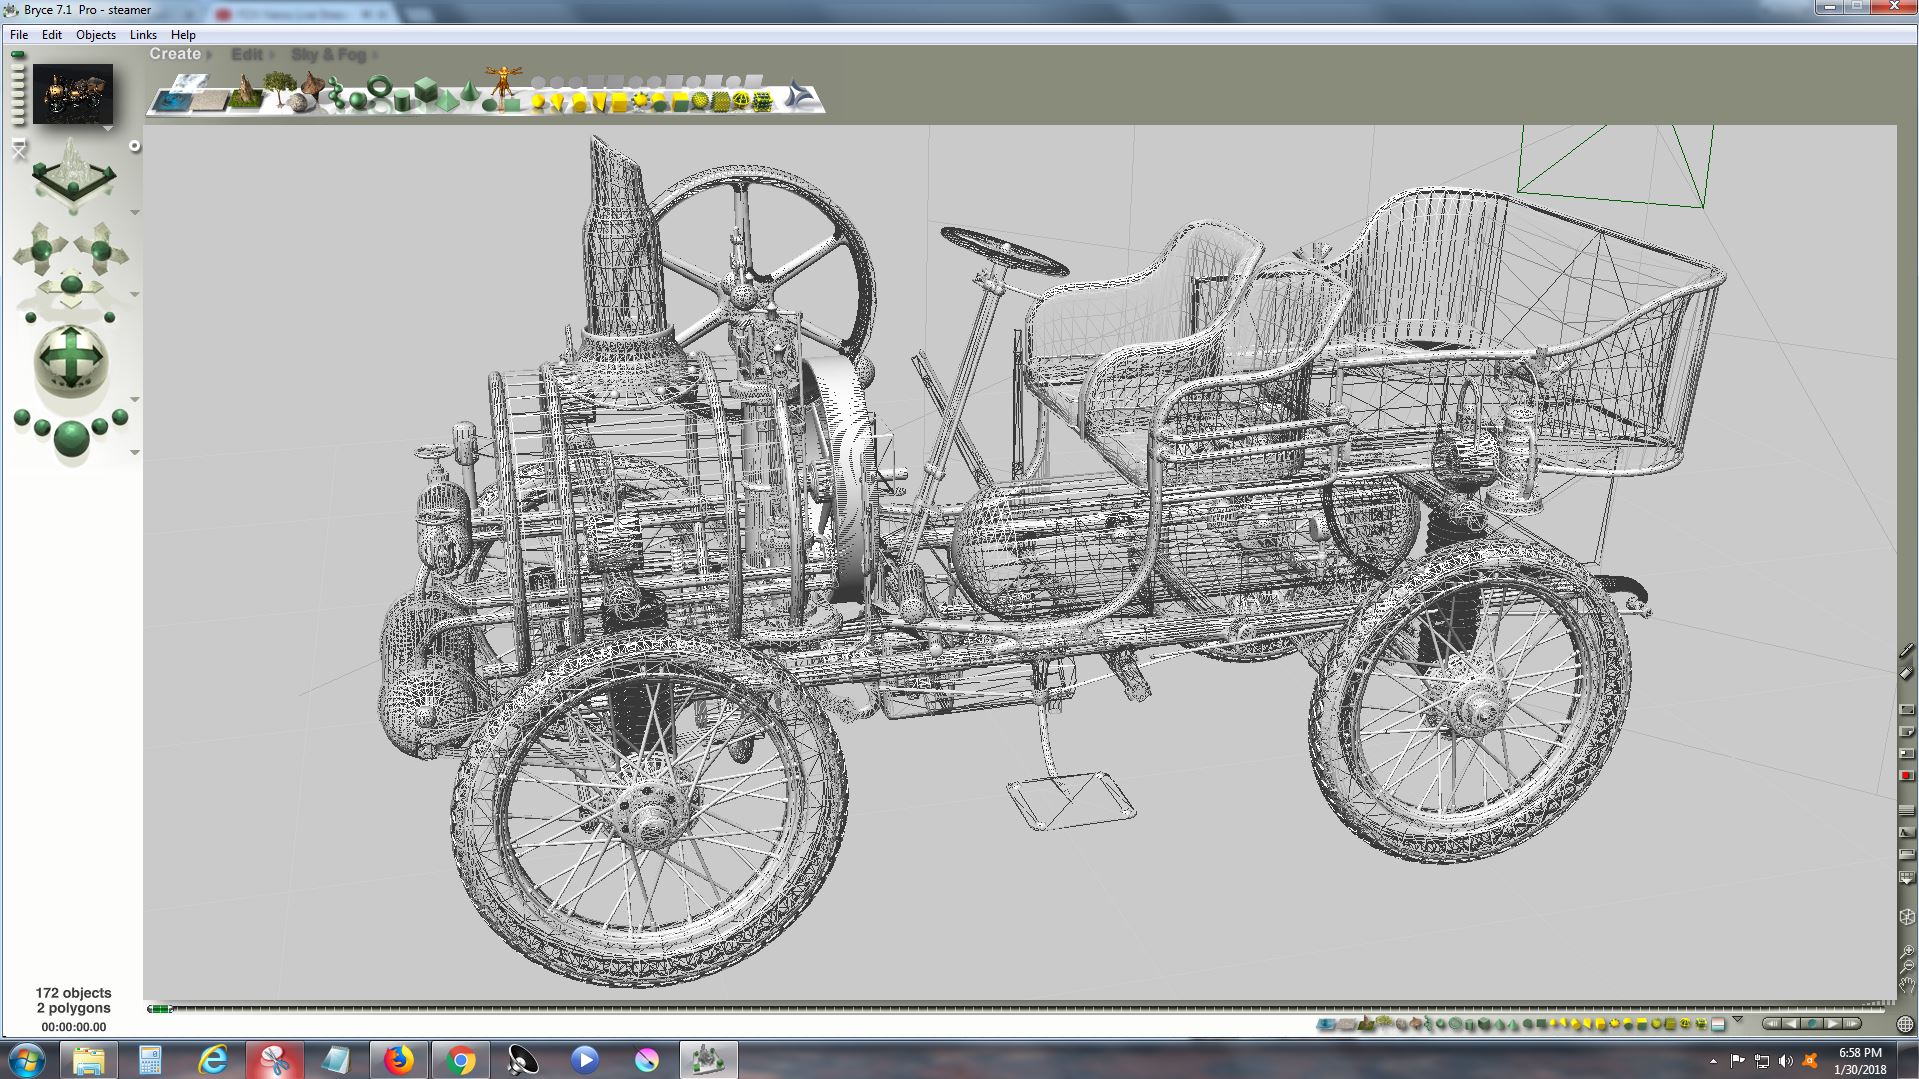Click the silver three-pointed star icon in Create palette

[800, 95]
